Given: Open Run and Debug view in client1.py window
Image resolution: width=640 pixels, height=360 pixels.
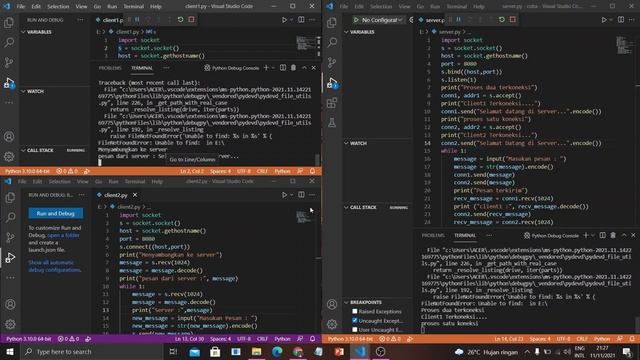Looking at the screenshot, I should tap(9, 82).
